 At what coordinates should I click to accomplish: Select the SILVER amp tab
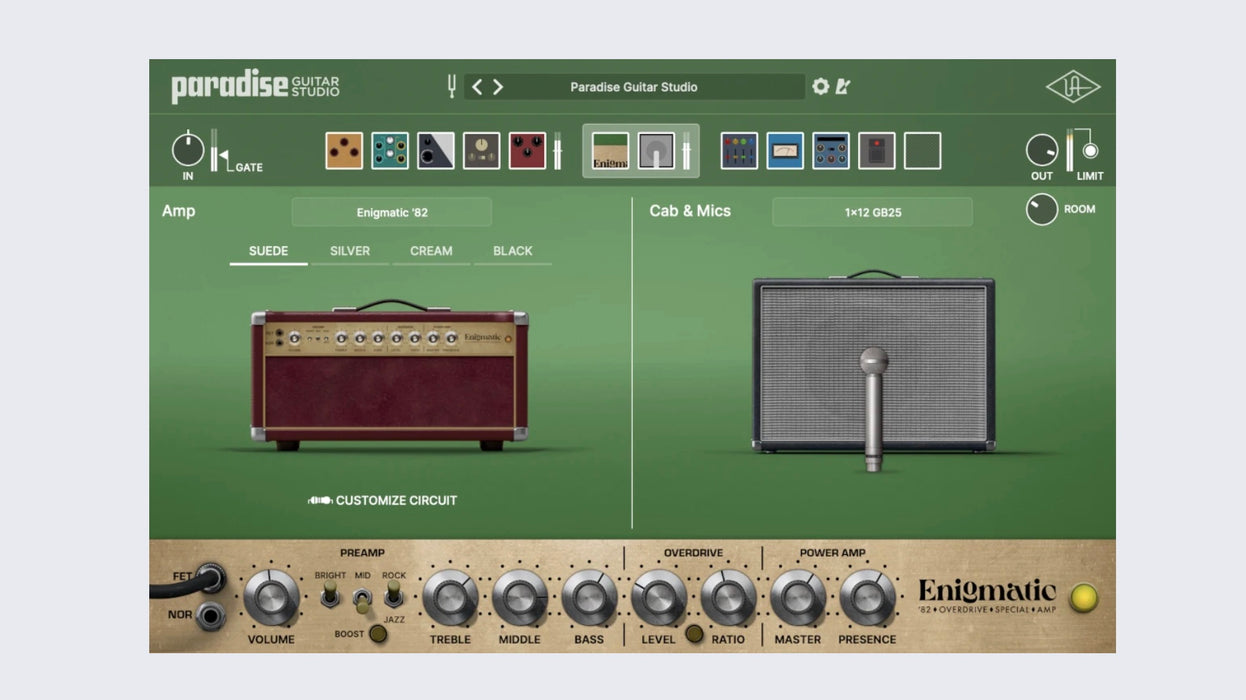pos(350,251)
